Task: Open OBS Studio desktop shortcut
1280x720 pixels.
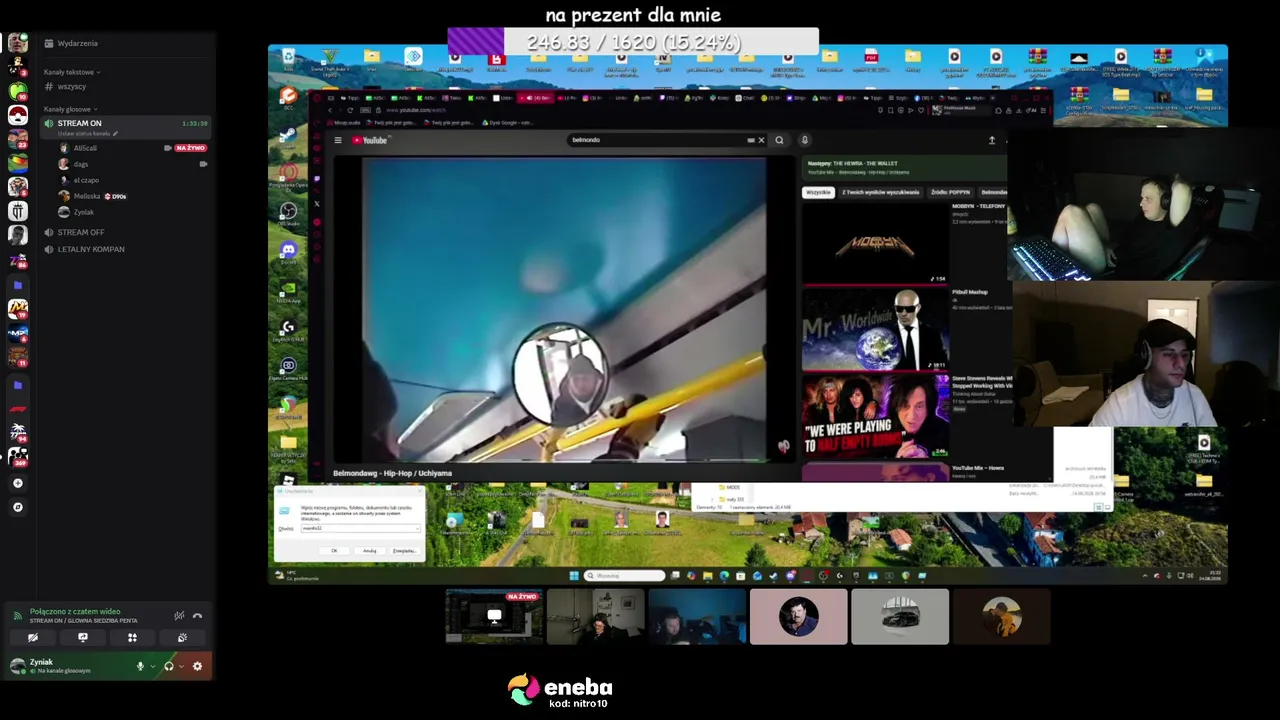Action: (288, 212)
